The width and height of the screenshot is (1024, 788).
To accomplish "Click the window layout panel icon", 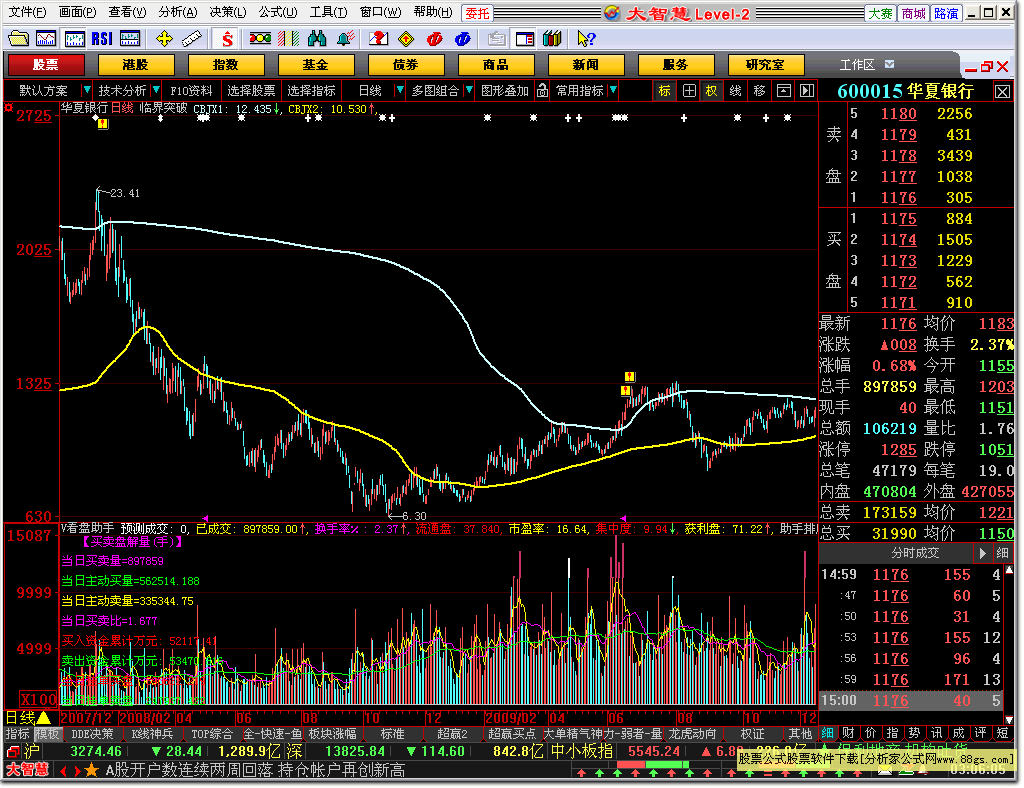I will 524,39.
